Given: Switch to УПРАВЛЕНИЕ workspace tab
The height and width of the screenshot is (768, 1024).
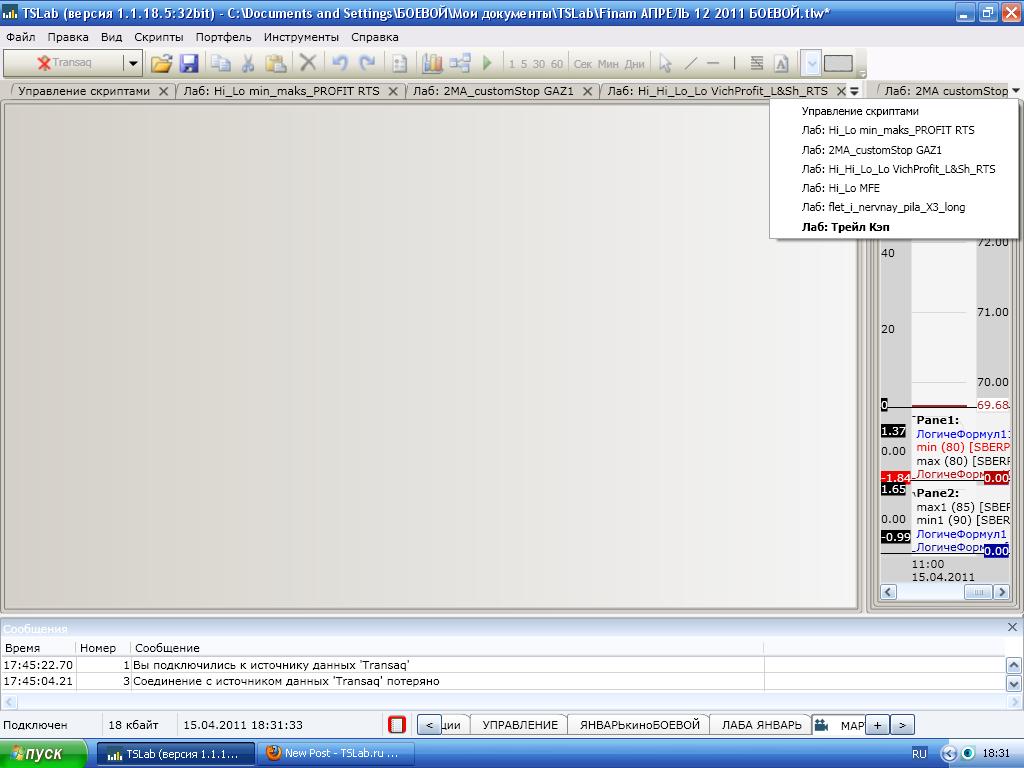Looking at the screenshot, I should pos(520,725).
